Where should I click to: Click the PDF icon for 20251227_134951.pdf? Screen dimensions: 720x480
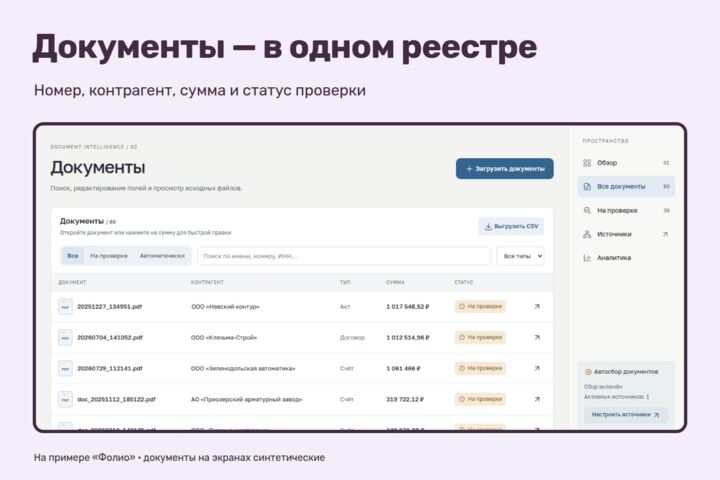pyautogui.click(x=65, y=306)
